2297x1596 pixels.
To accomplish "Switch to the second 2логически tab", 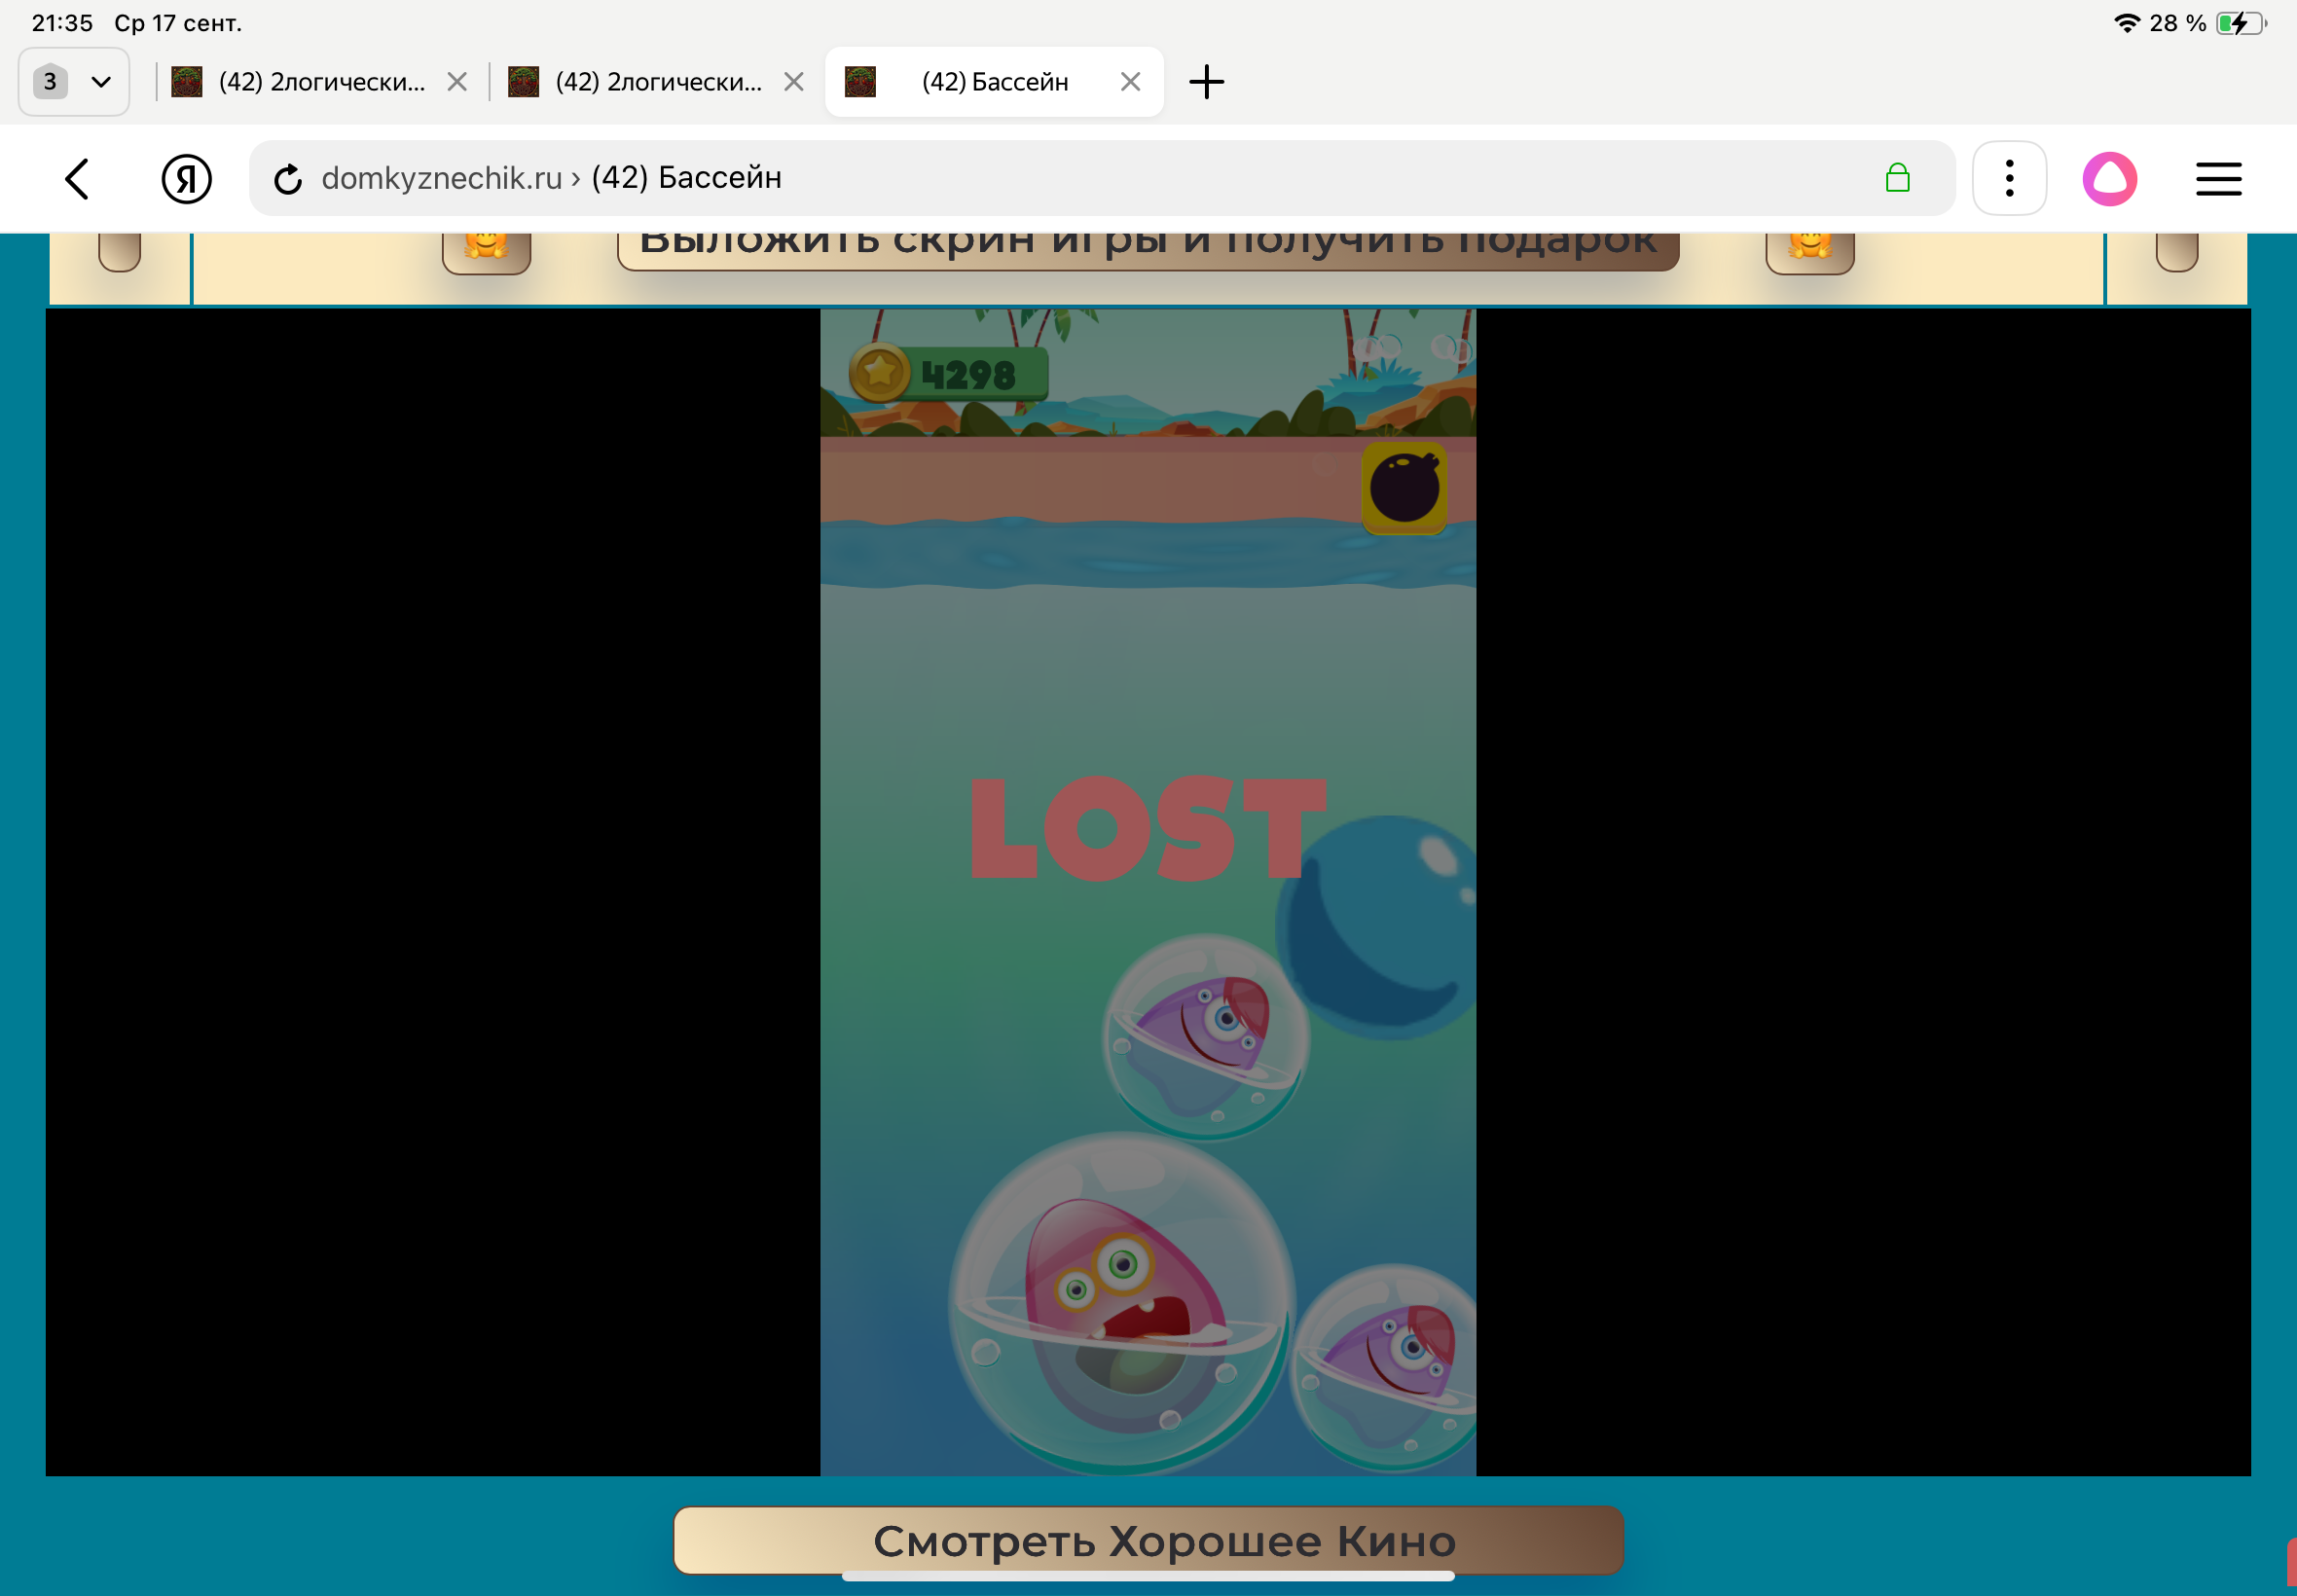I will coord(657,81).
